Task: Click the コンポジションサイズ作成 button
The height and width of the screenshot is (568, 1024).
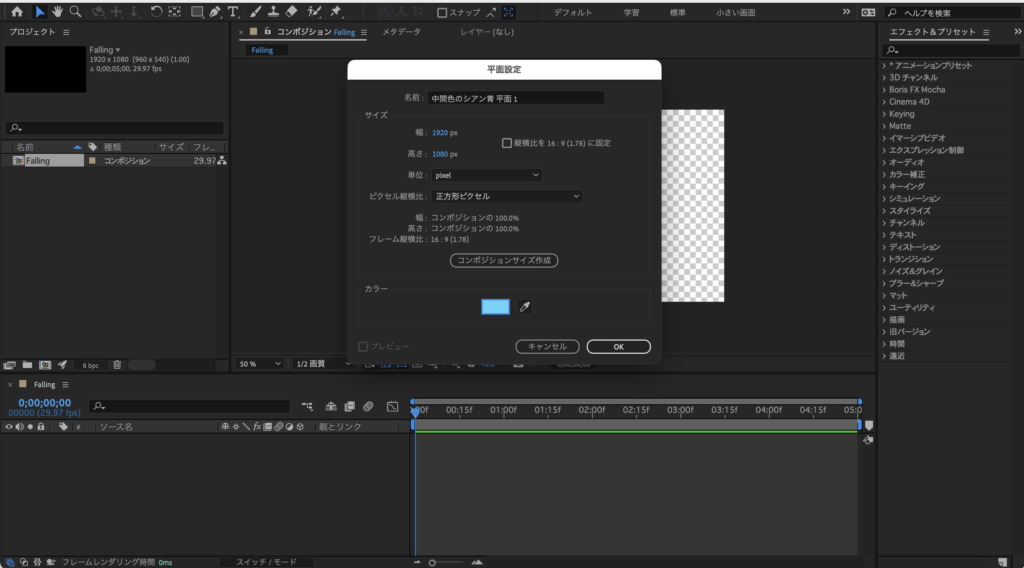Action: point(504,260)
